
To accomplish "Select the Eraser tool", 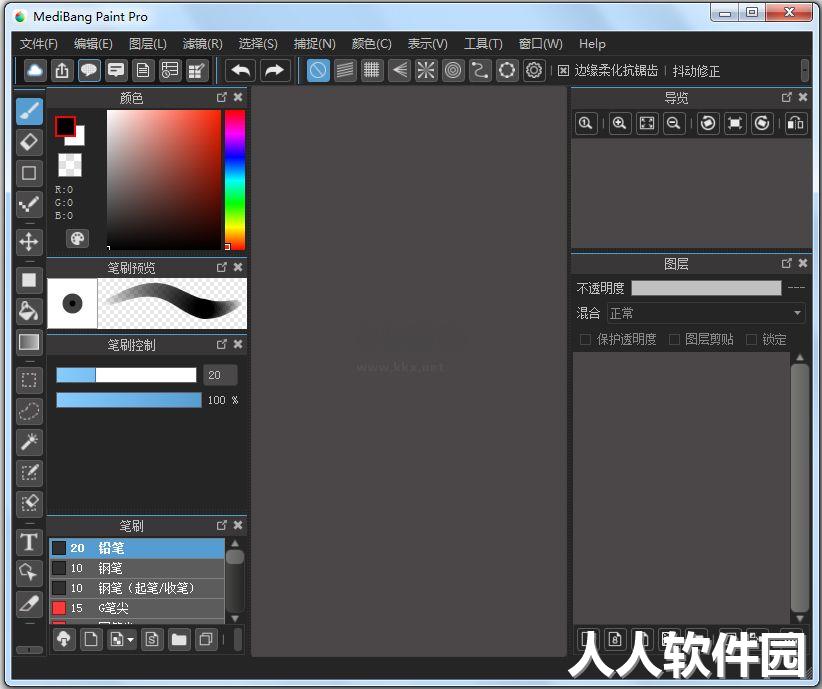I will click(x=29, y=142).
